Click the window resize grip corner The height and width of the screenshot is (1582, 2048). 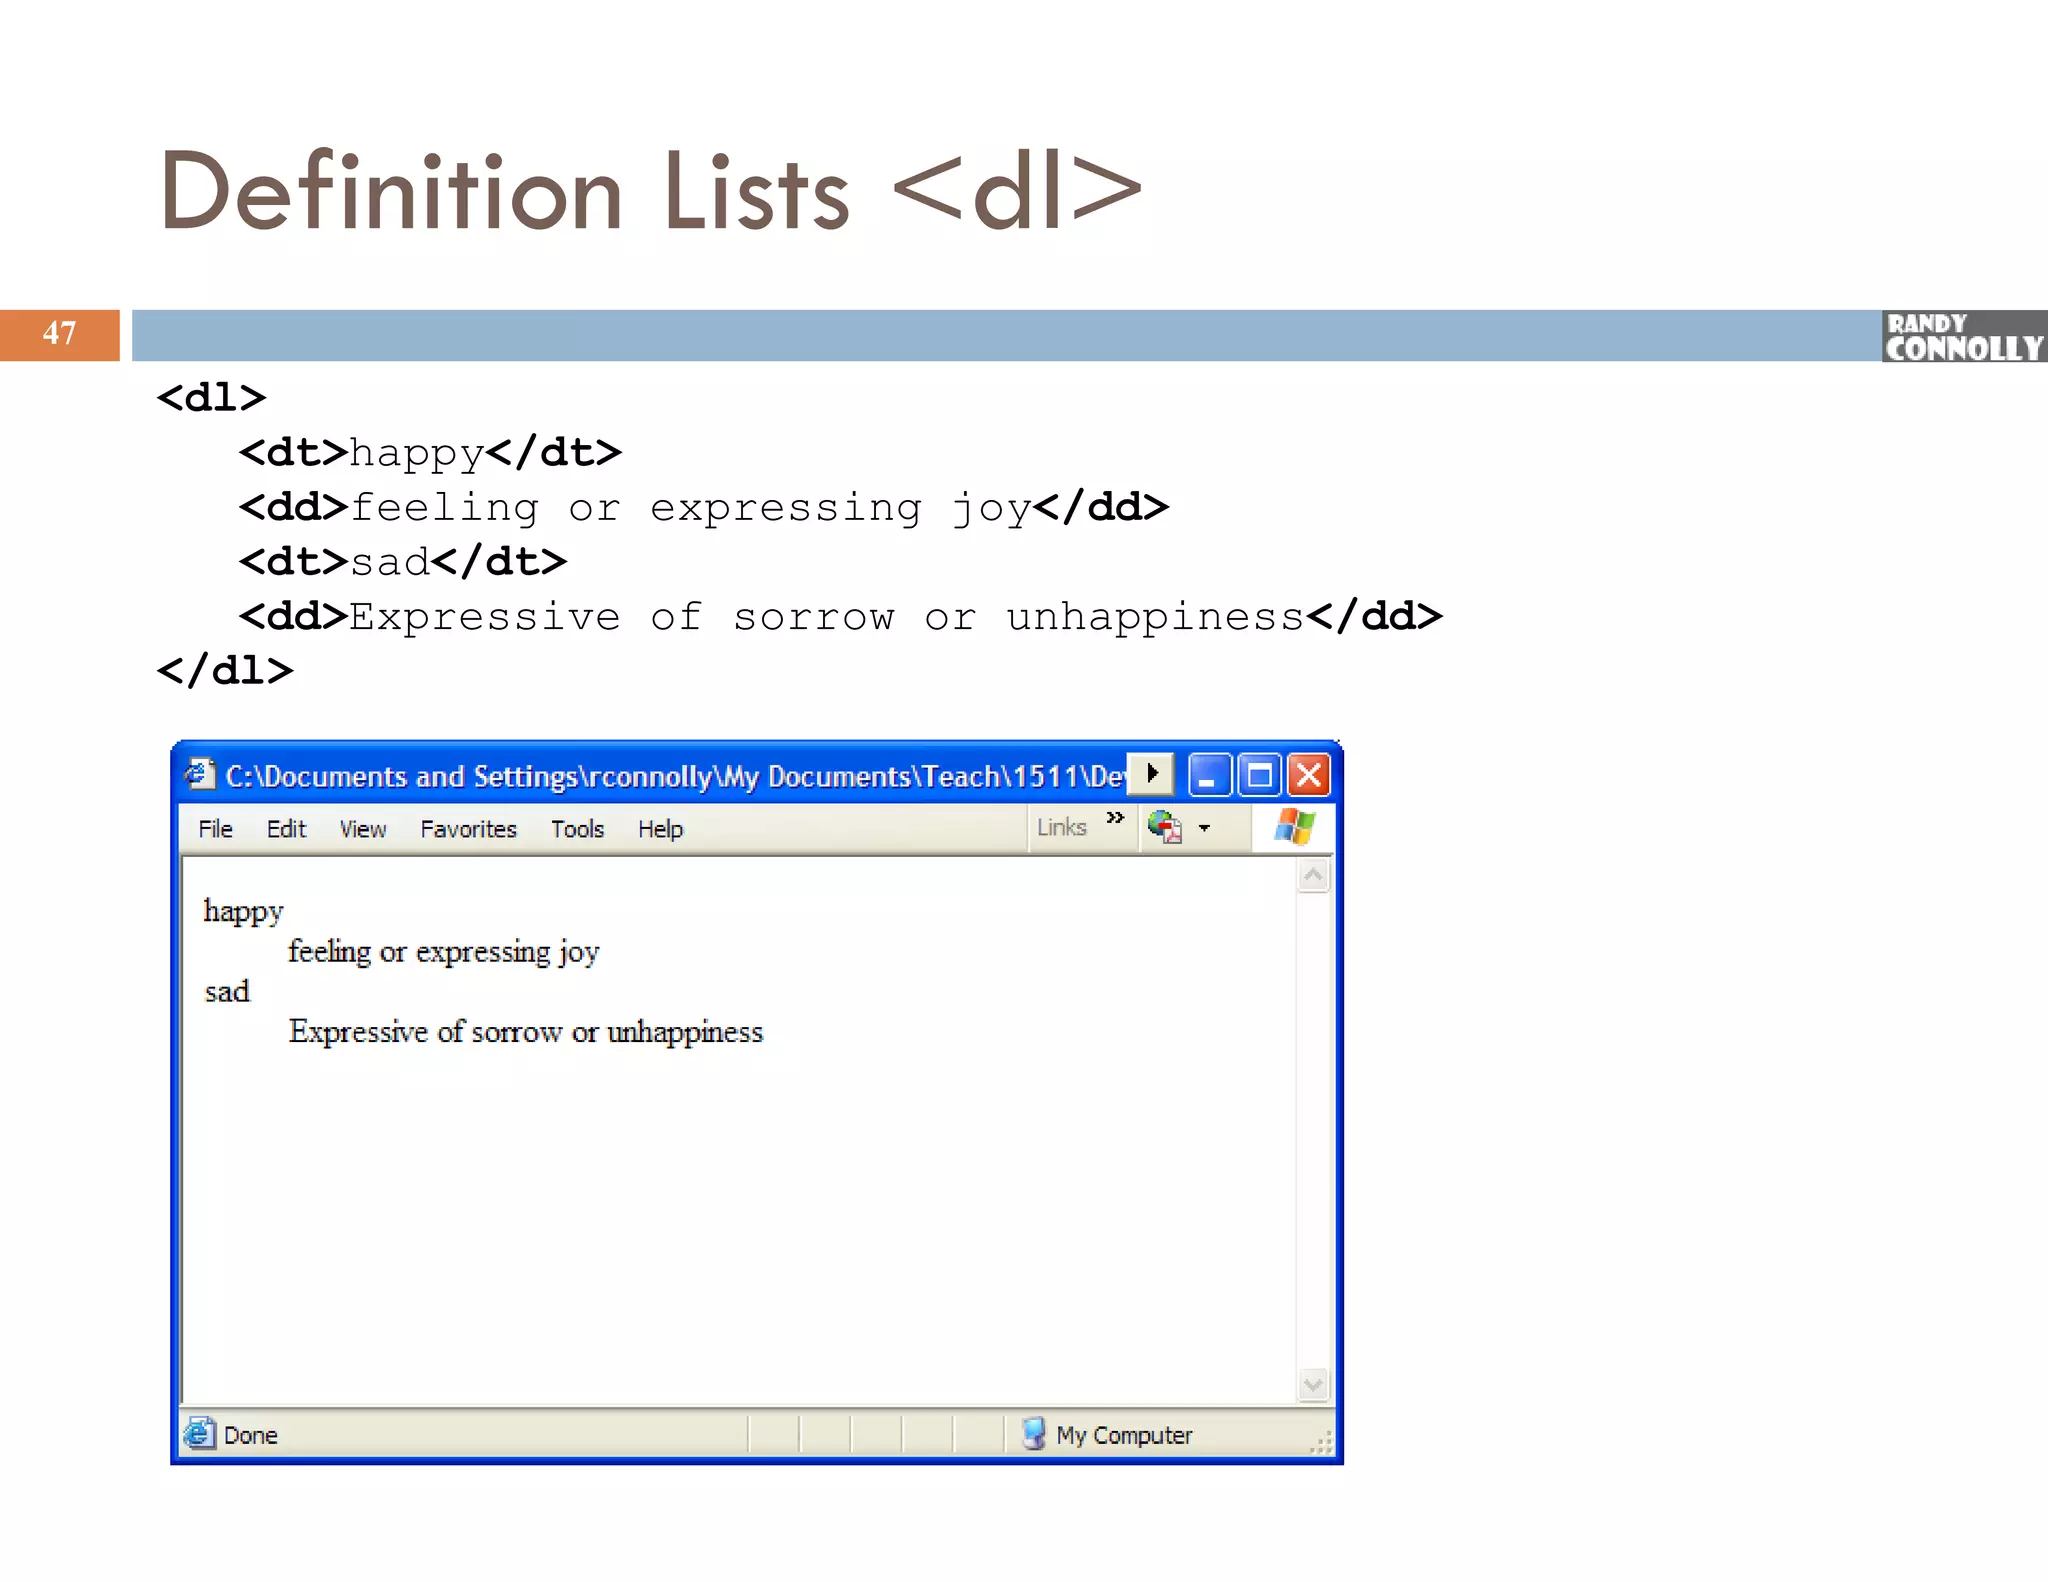tap(1321, 1441)
